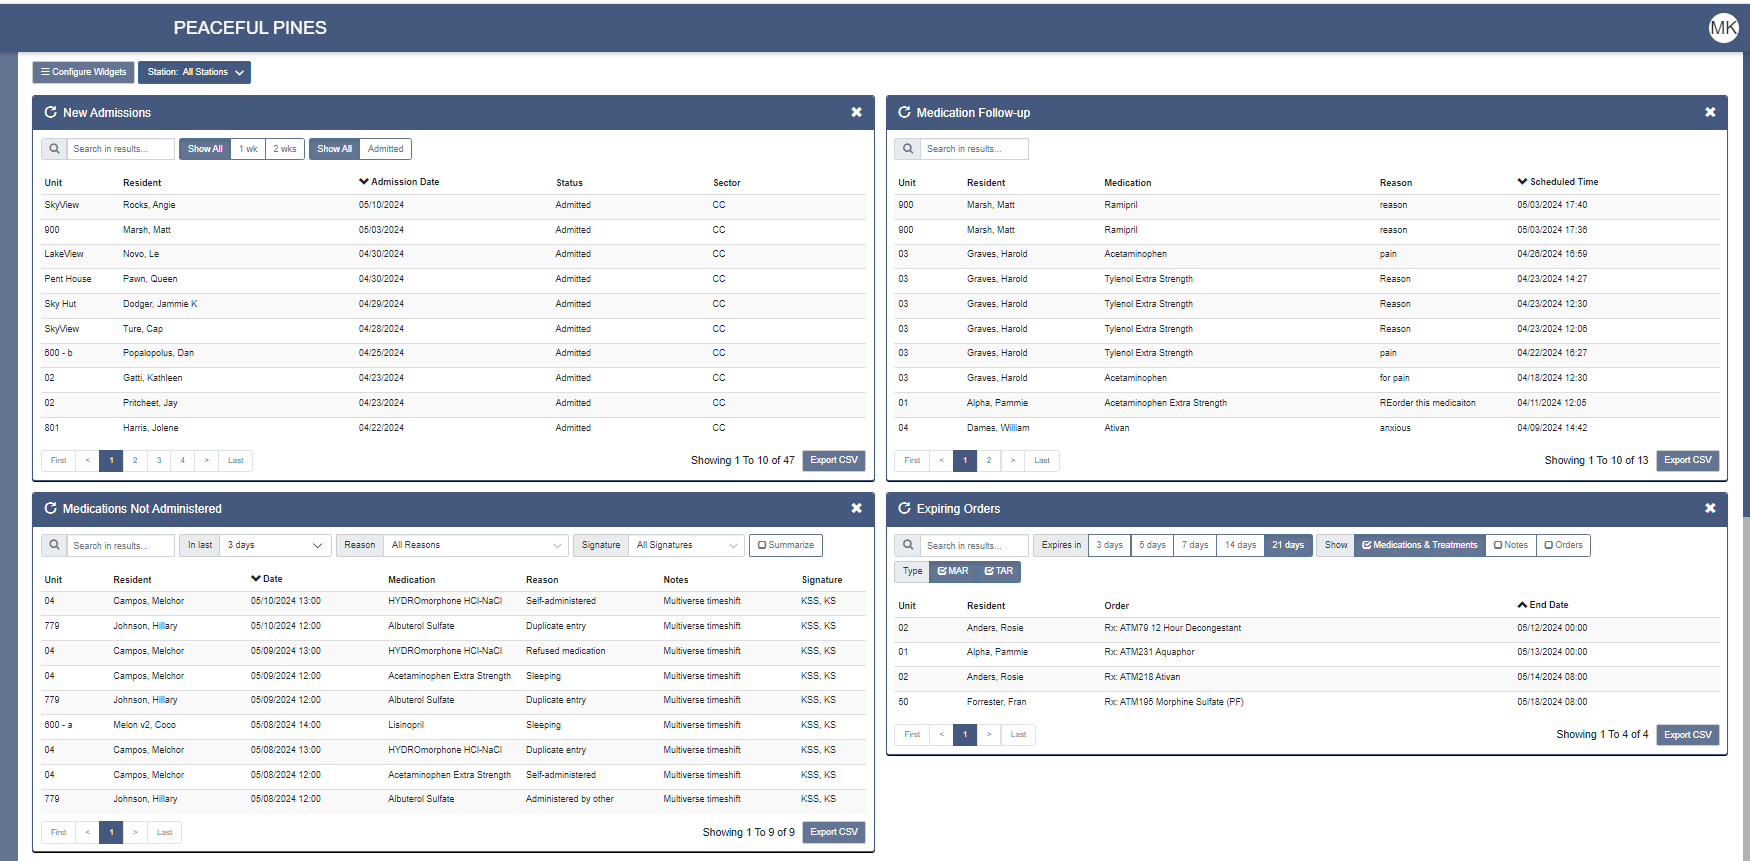Refresh the Medication Follow-up widget
The width and height of the screenshot is (1750, 861).
click(904, 113)
